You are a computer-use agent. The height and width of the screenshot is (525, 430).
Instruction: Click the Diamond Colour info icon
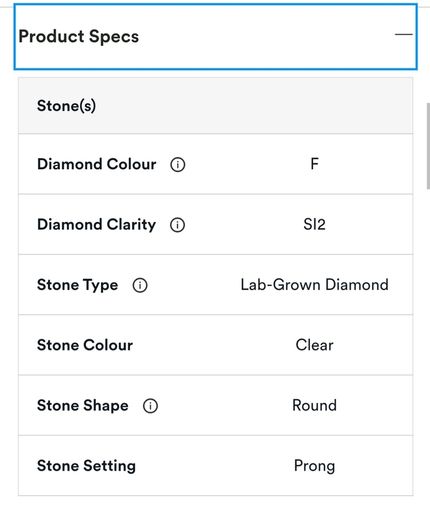pos(177,165)
